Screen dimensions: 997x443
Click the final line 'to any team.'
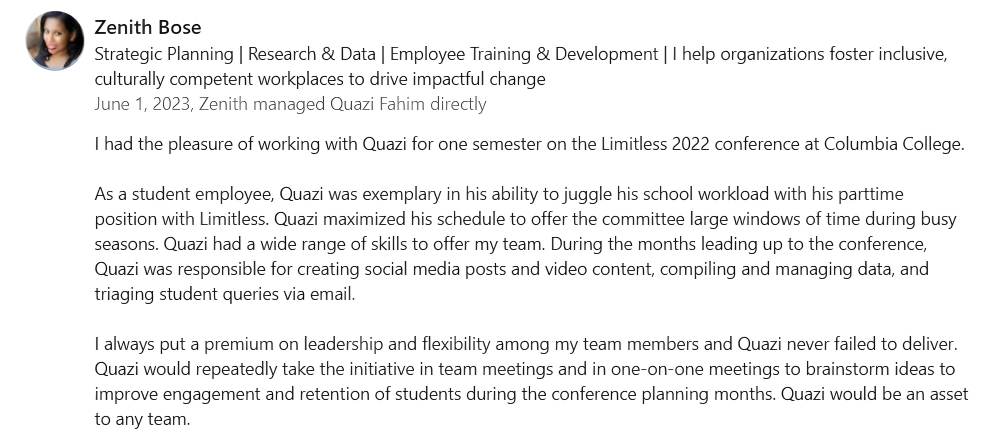pos(142,419)
